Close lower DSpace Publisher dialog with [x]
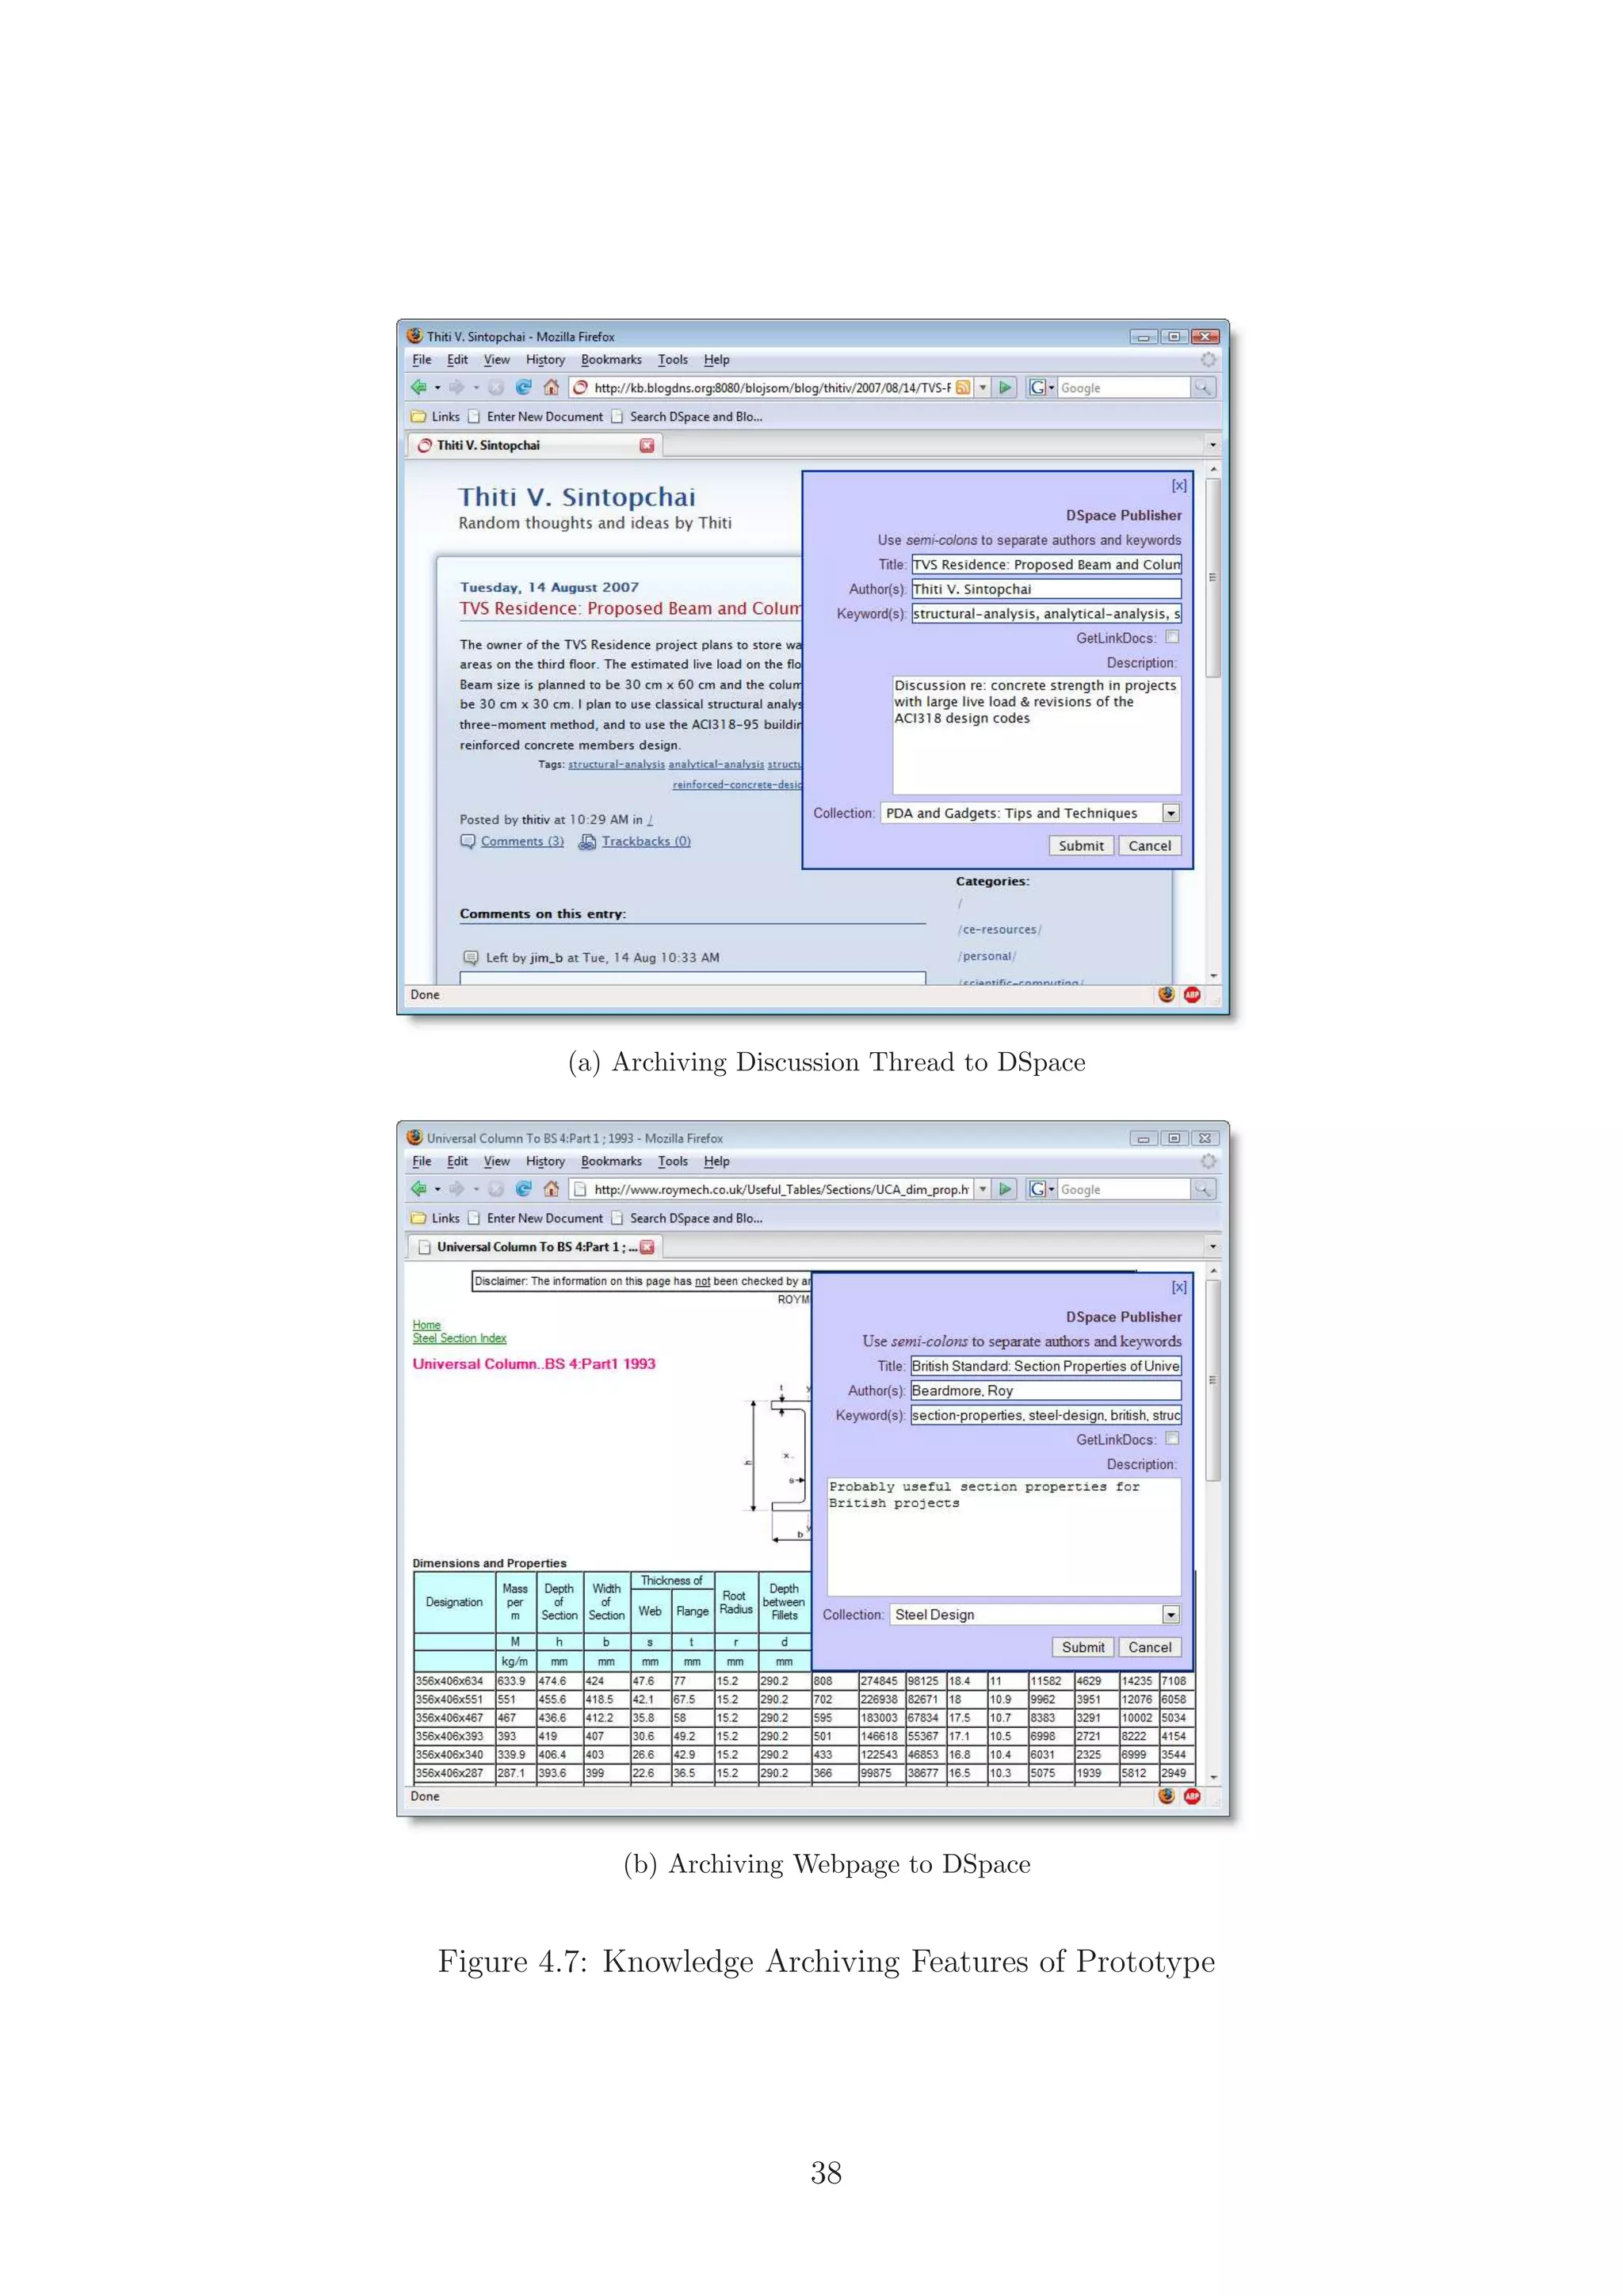This screenshot has height=2296, width=1623. click(1179, 1287)
